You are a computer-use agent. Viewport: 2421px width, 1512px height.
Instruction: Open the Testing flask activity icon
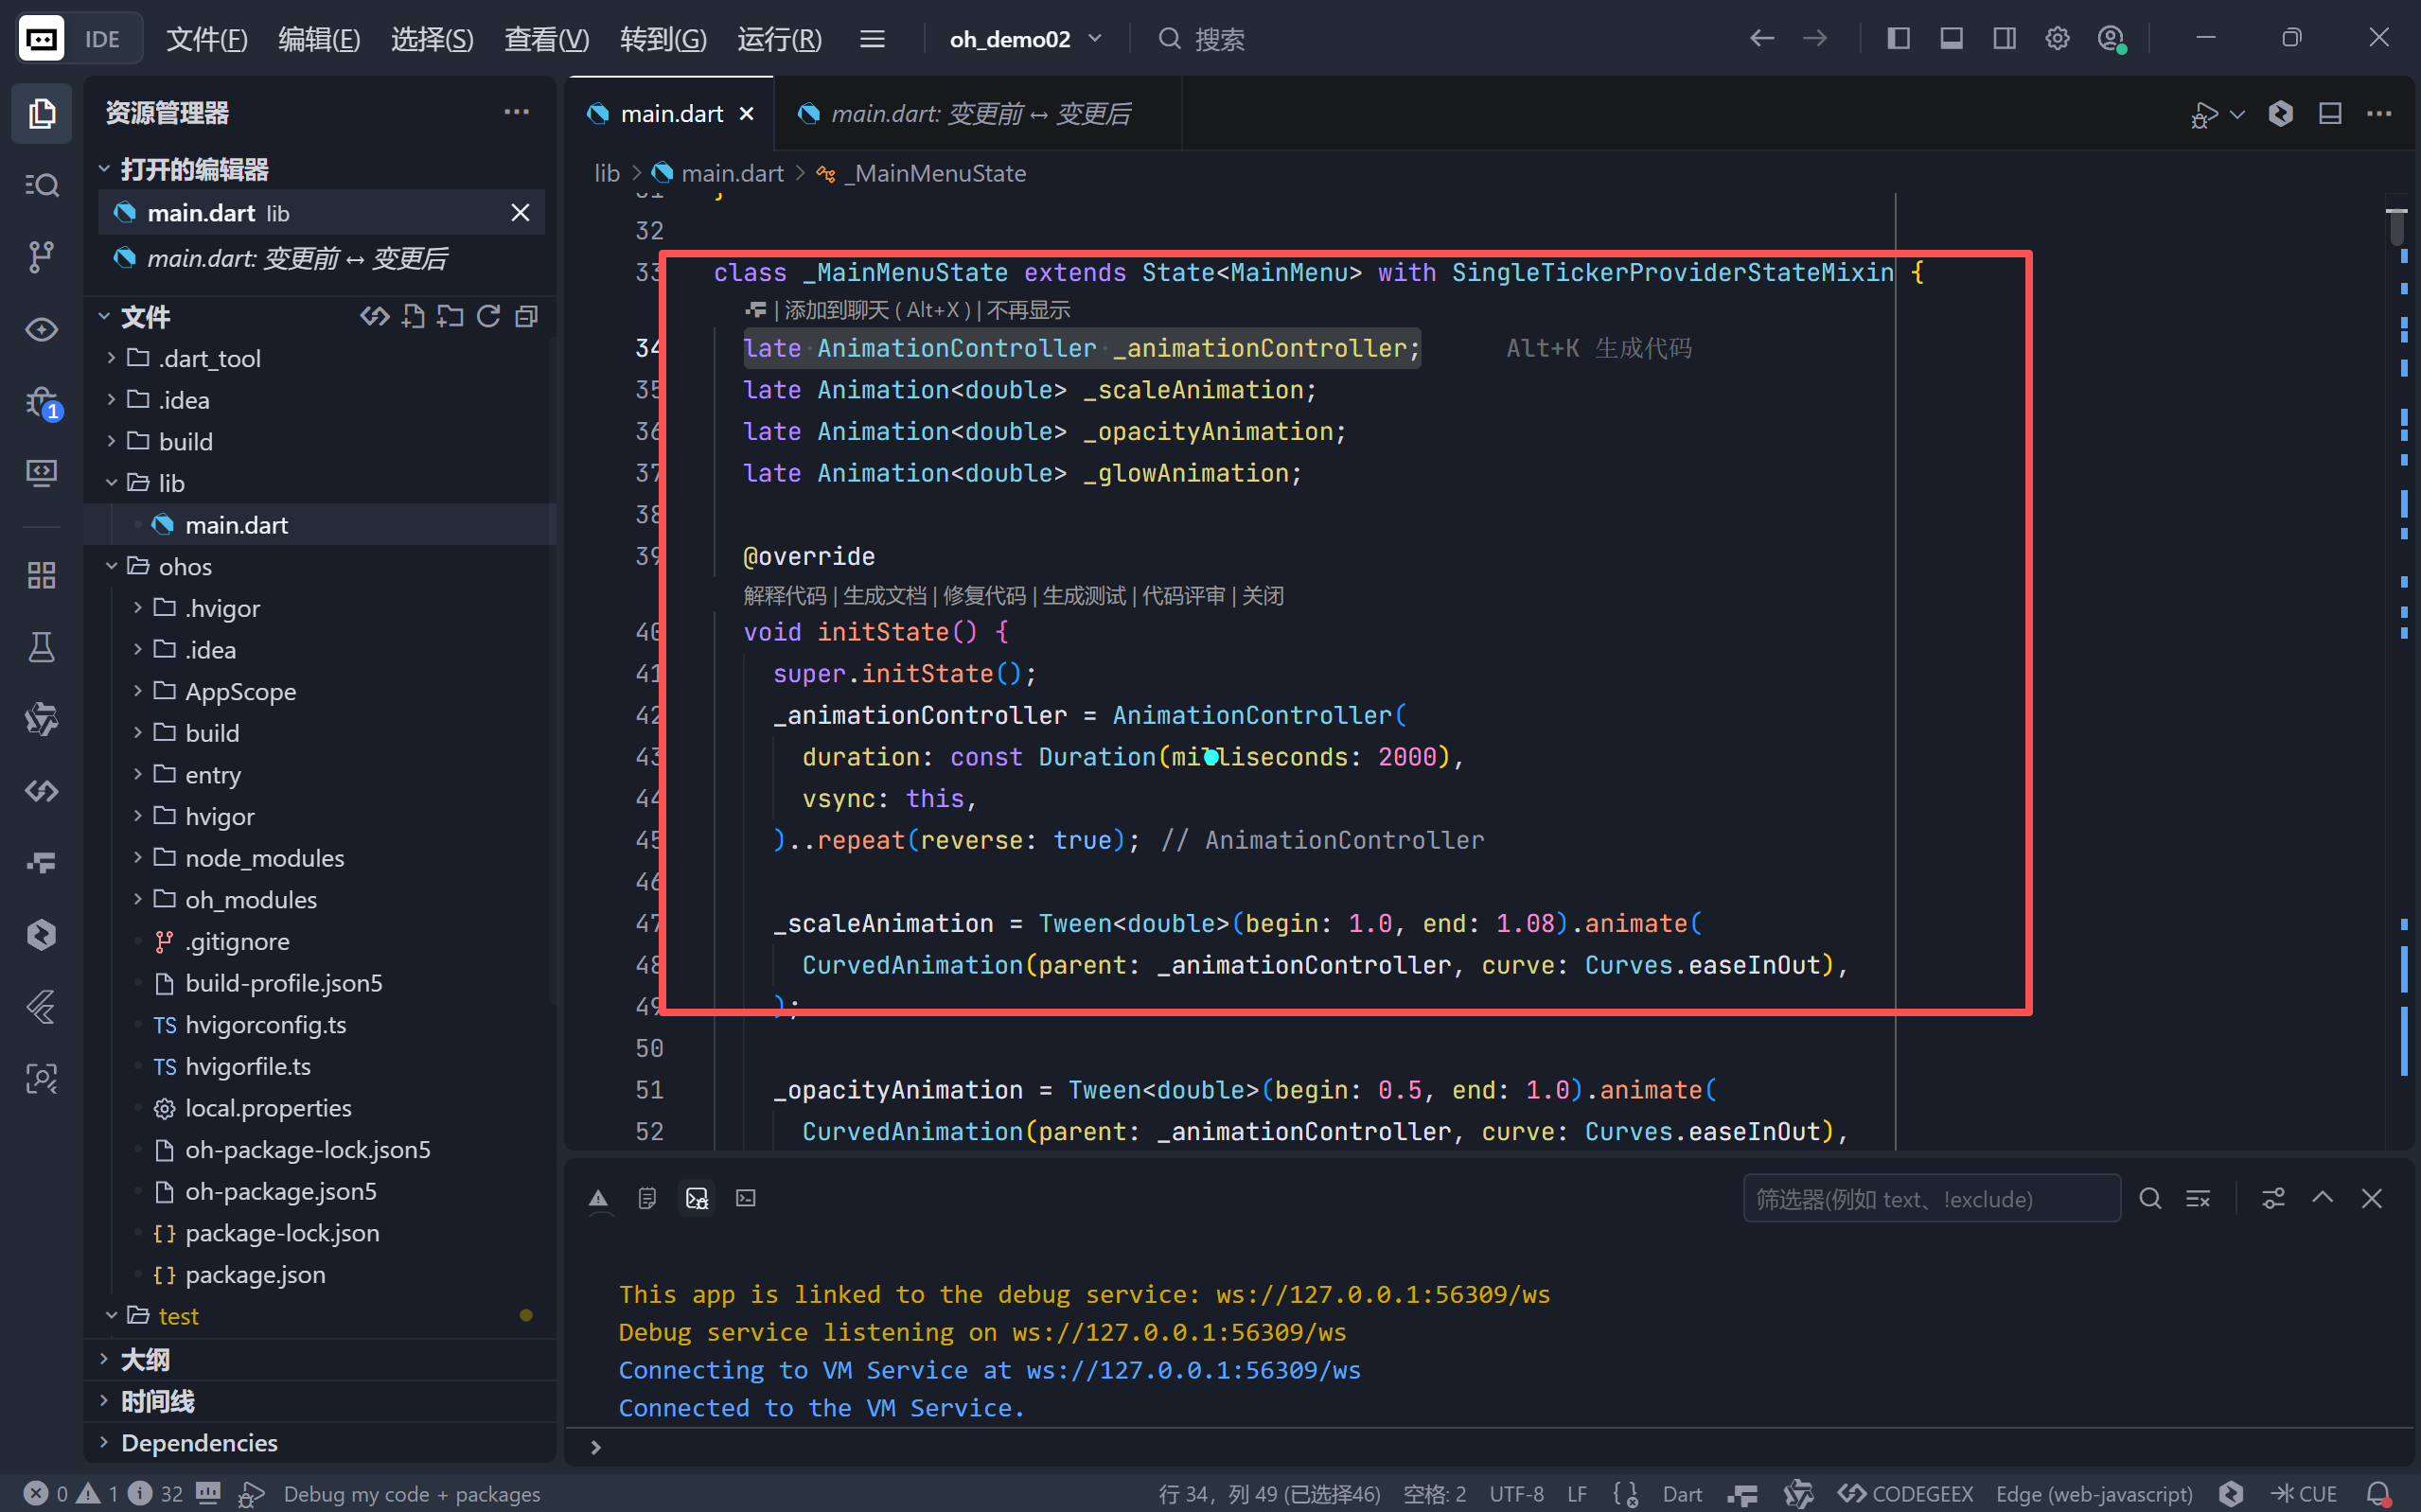(x=41, y=647)
